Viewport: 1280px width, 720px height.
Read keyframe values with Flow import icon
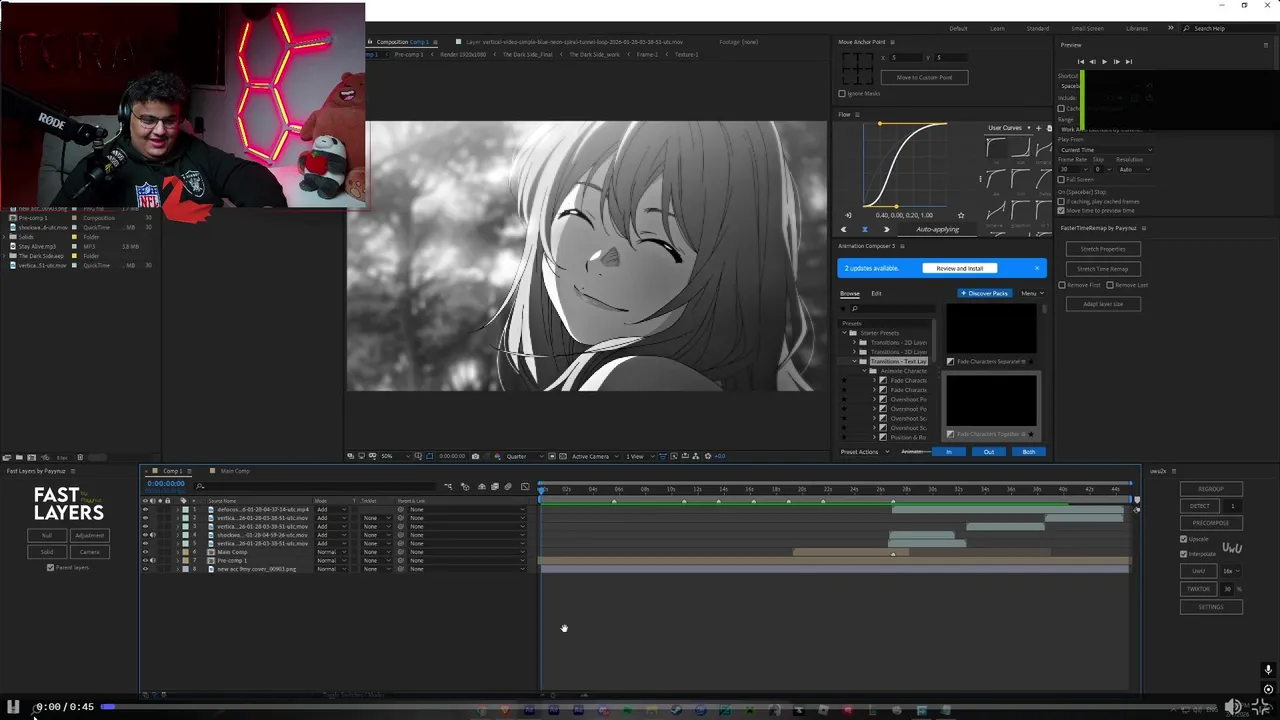click(848, 215)
